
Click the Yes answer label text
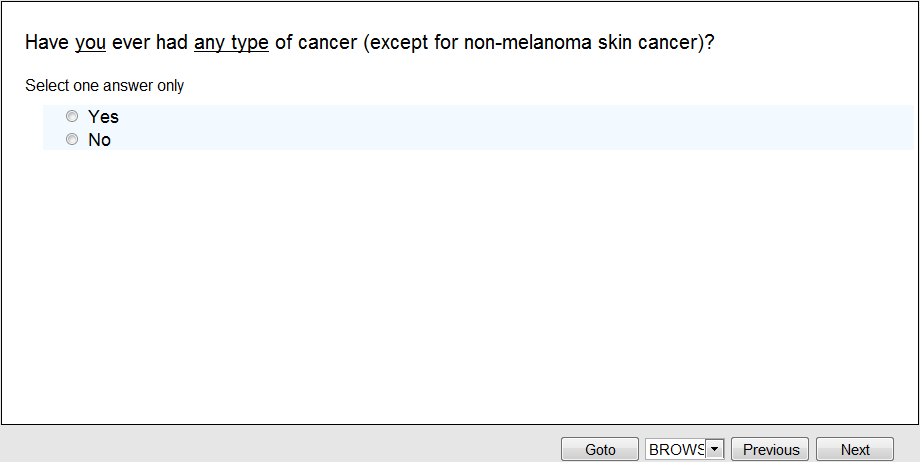[x=103, y=117]
